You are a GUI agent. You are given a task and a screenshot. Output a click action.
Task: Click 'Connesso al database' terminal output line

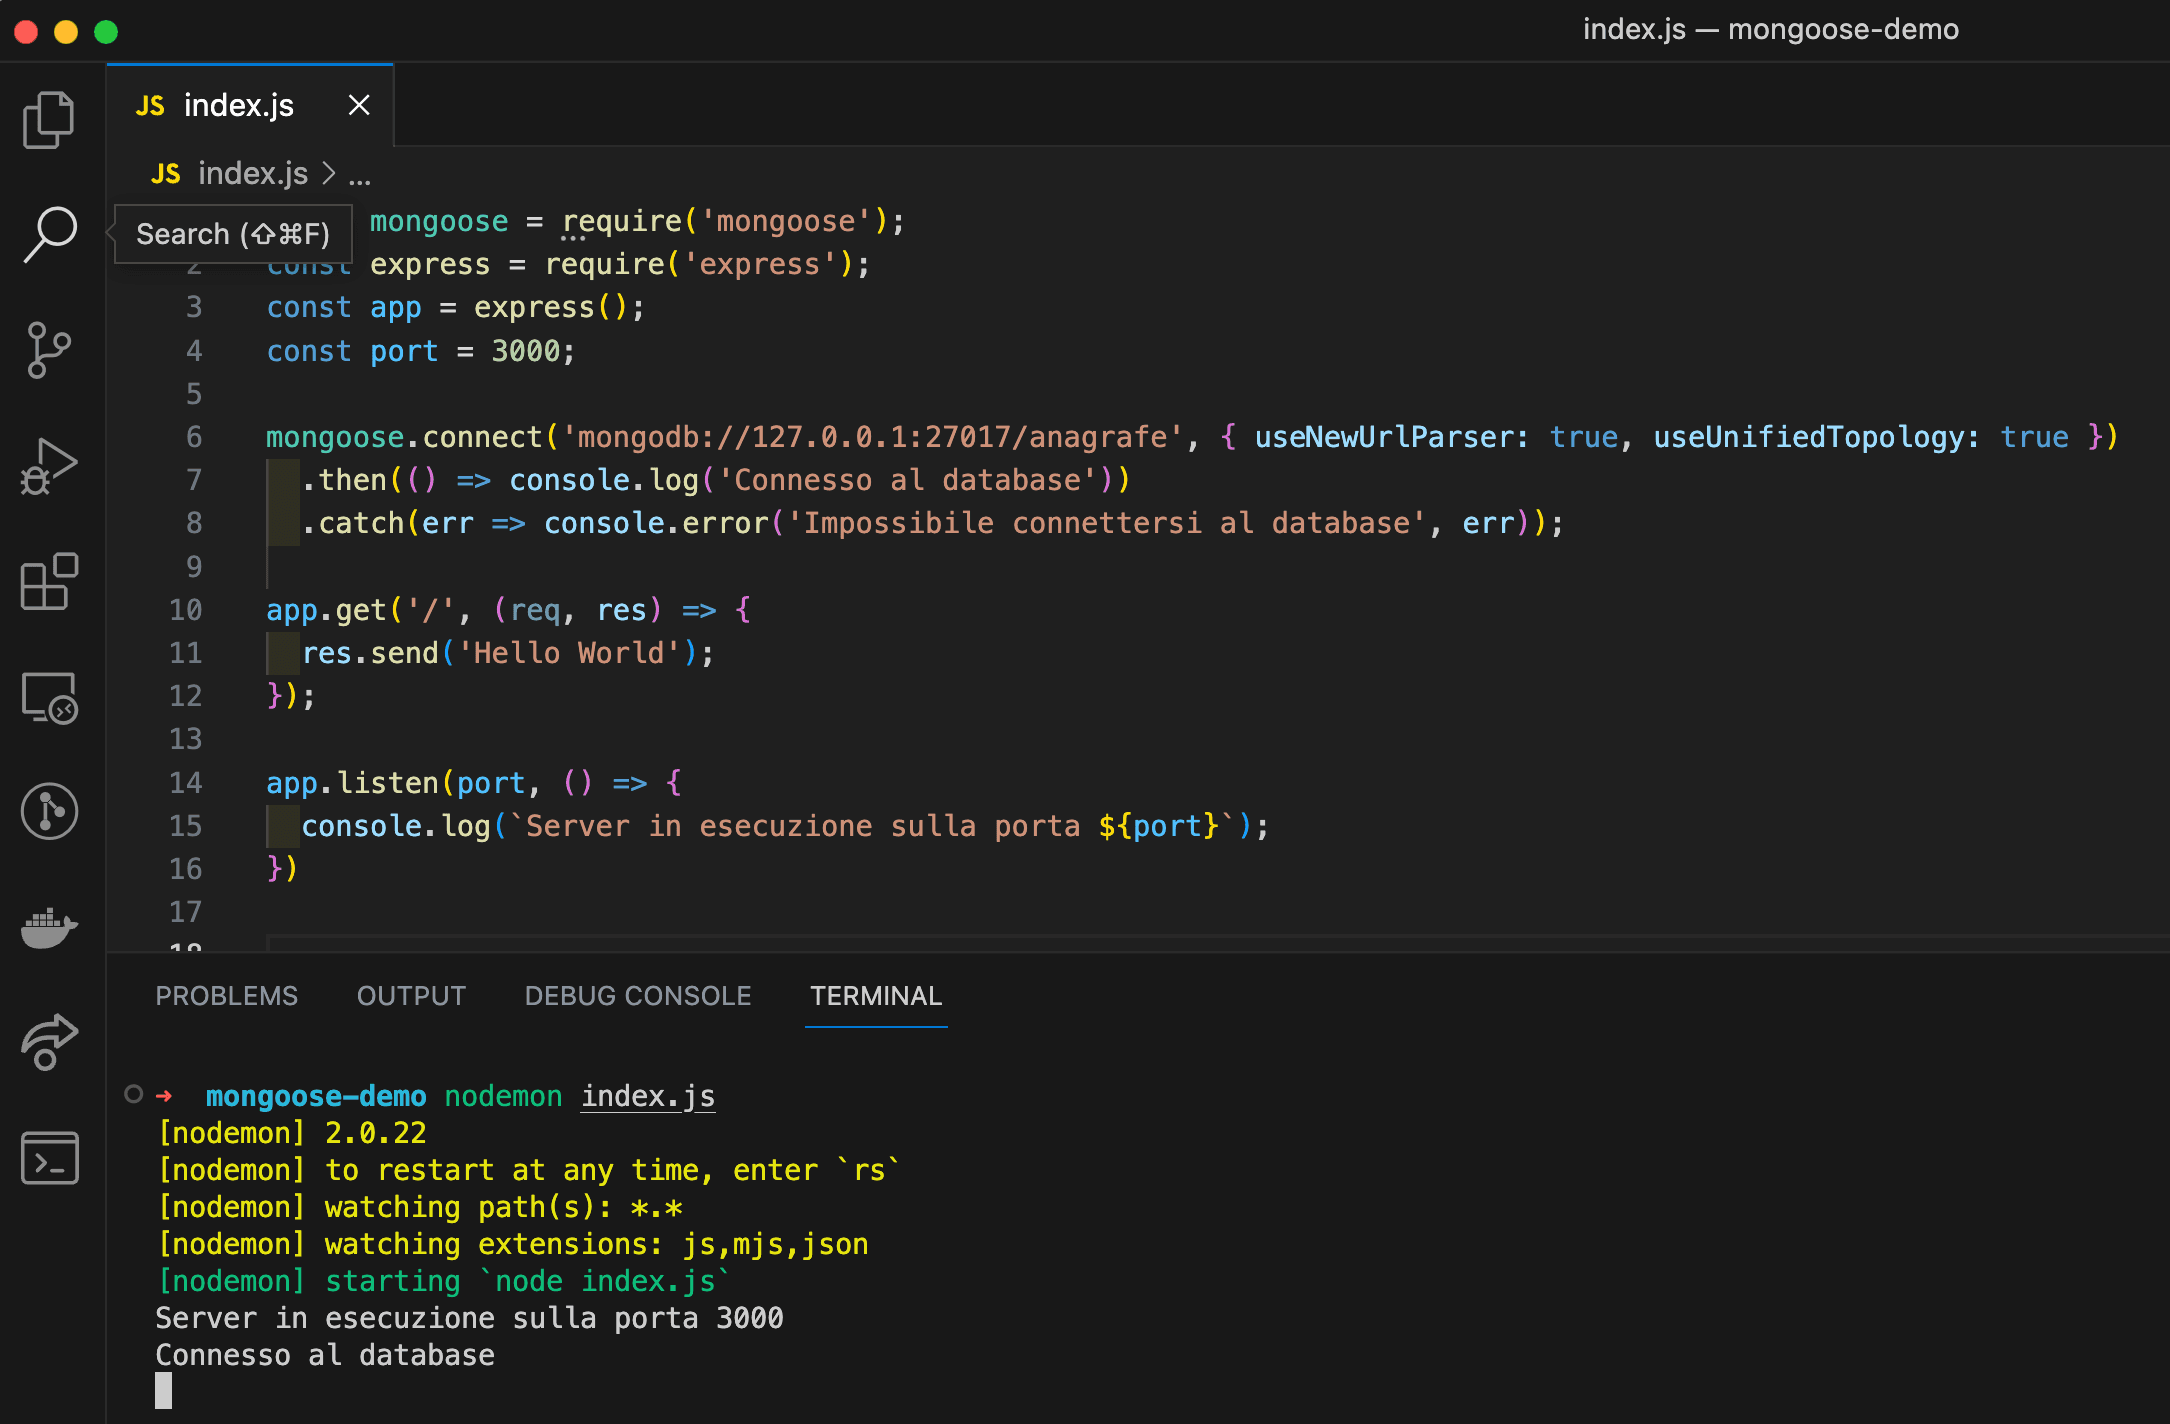(325, 1356)
